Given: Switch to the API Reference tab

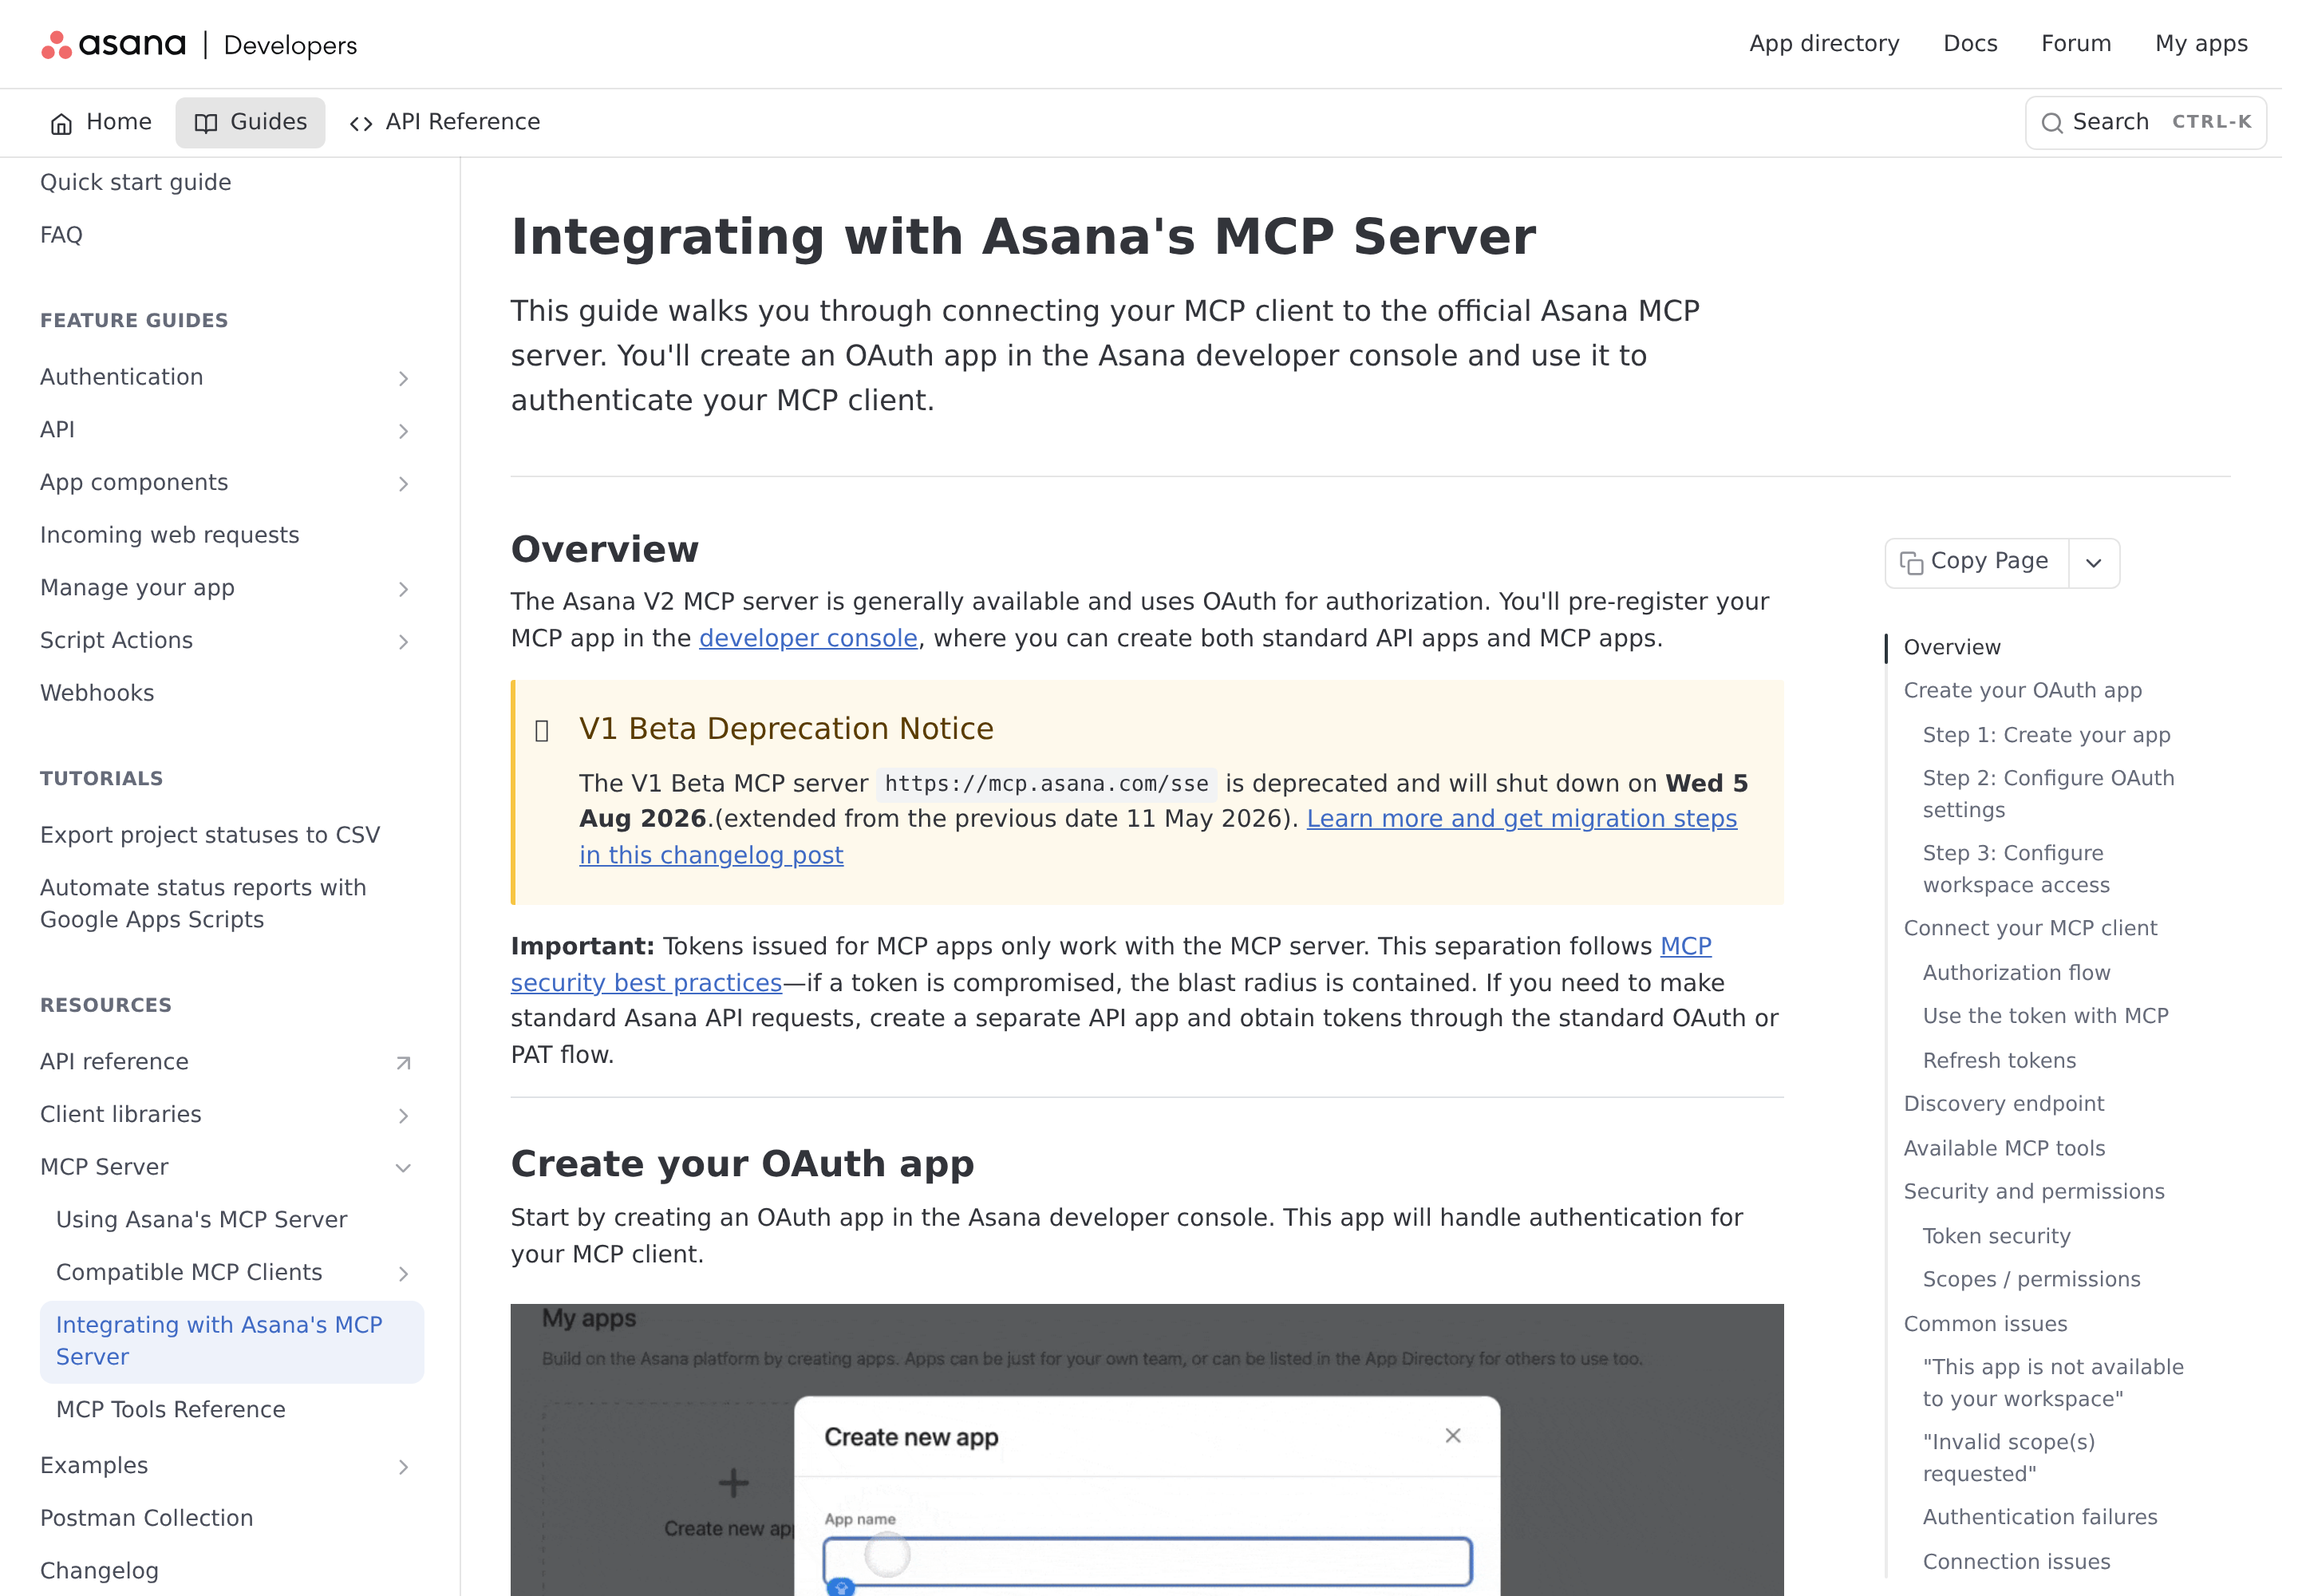Looking at the screenshot, I should pyautogui.click(x=444, y=122).
